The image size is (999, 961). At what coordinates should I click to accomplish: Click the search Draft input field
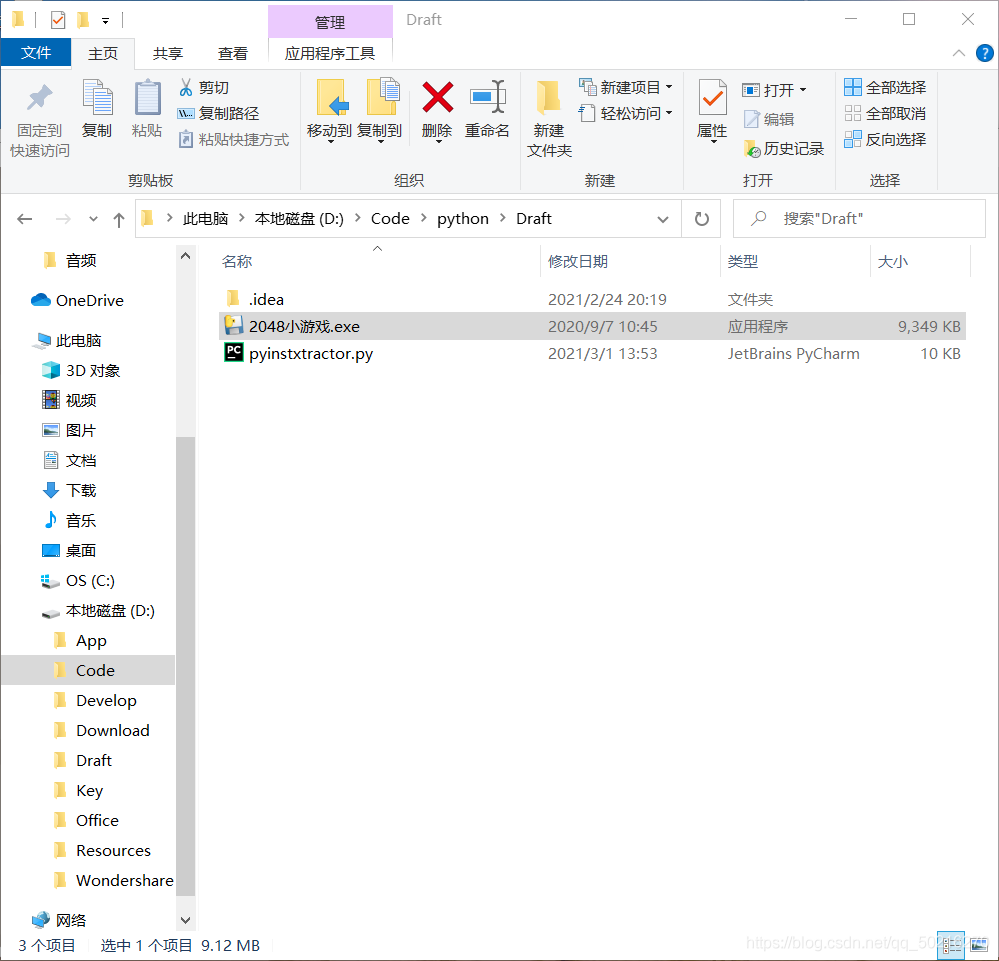point(859,219)
